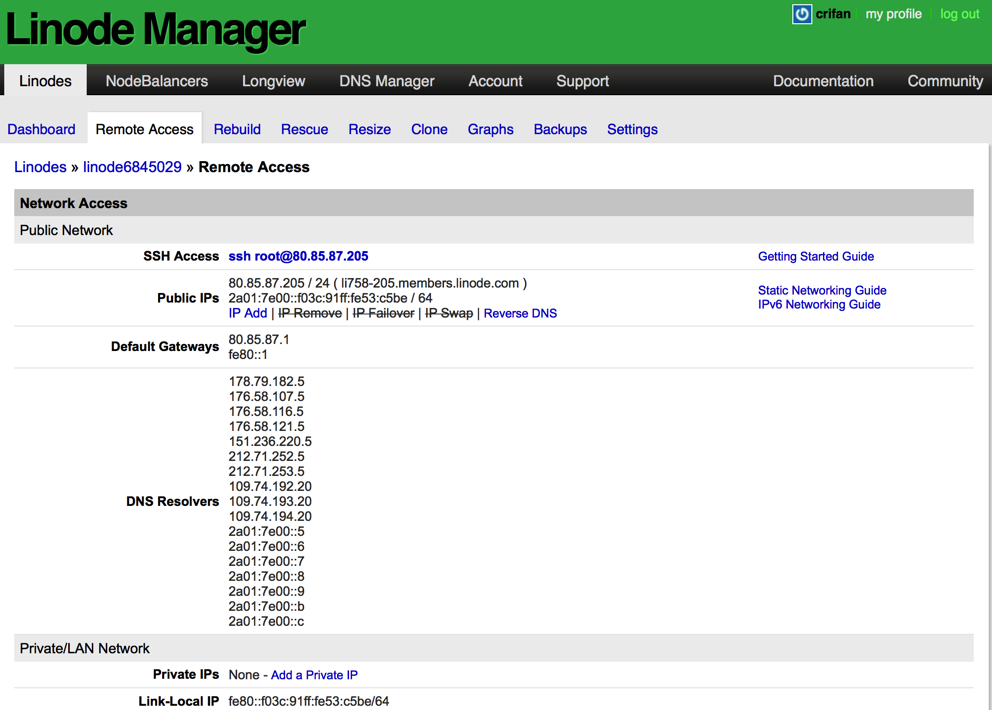992x710 pixels.
Task: Click DNS resolver 109.74.192.20
Action: point(270,487)
